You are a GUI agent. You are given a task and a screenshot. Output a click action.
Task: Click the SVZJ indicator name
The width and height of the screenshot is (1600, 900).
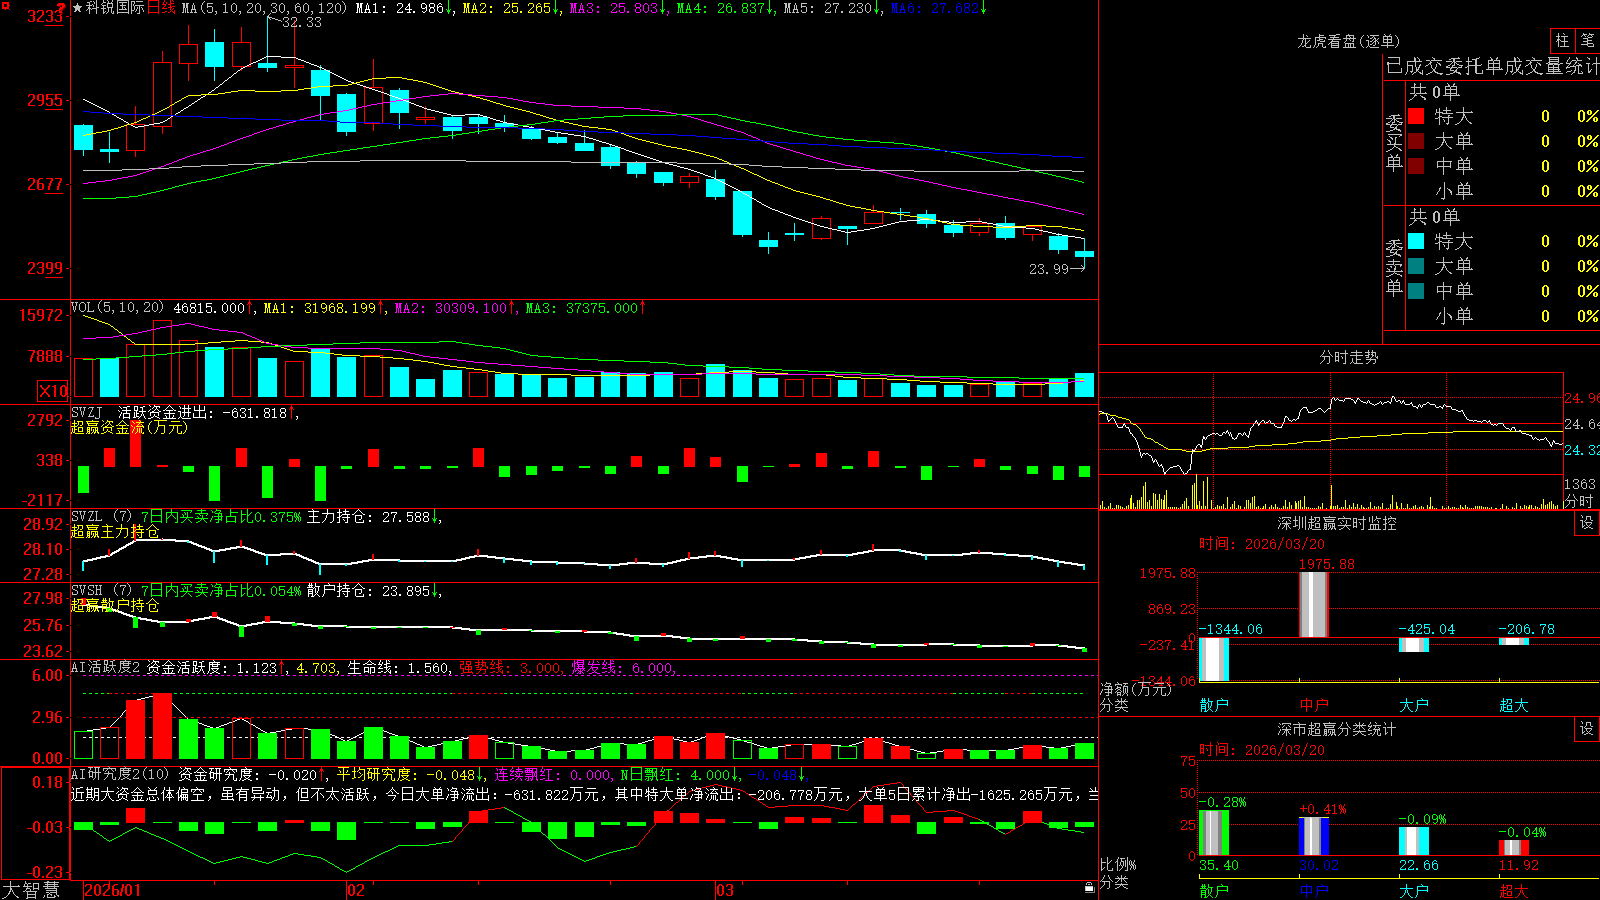tap(87, 412)
